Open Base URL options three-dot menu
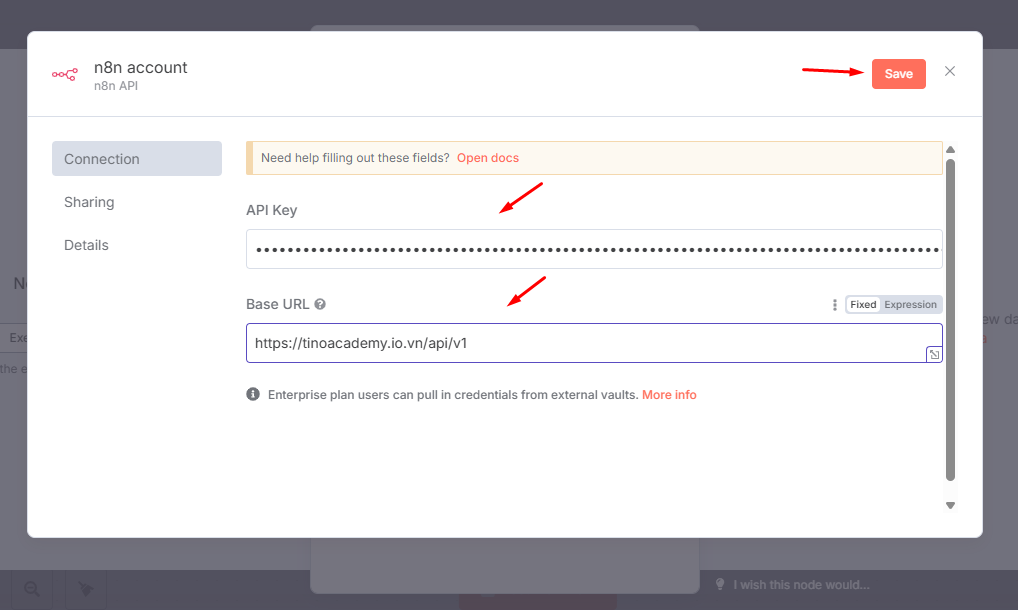Image resolution: width=1018 pixels, height=610 pixels. pos(834,304)
